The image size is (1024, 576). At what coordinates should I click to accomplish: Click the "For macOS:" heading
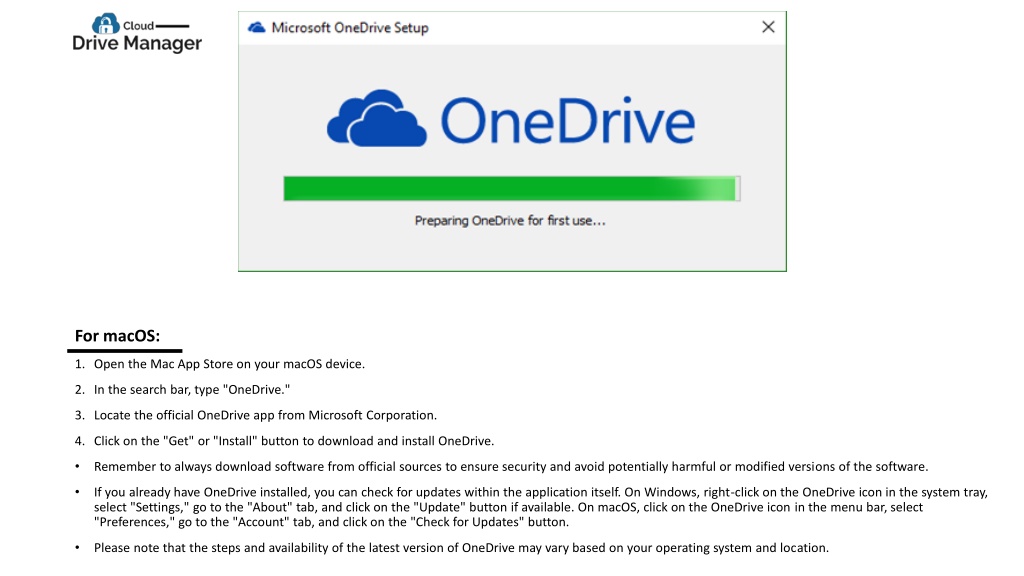tap(118, 336)
